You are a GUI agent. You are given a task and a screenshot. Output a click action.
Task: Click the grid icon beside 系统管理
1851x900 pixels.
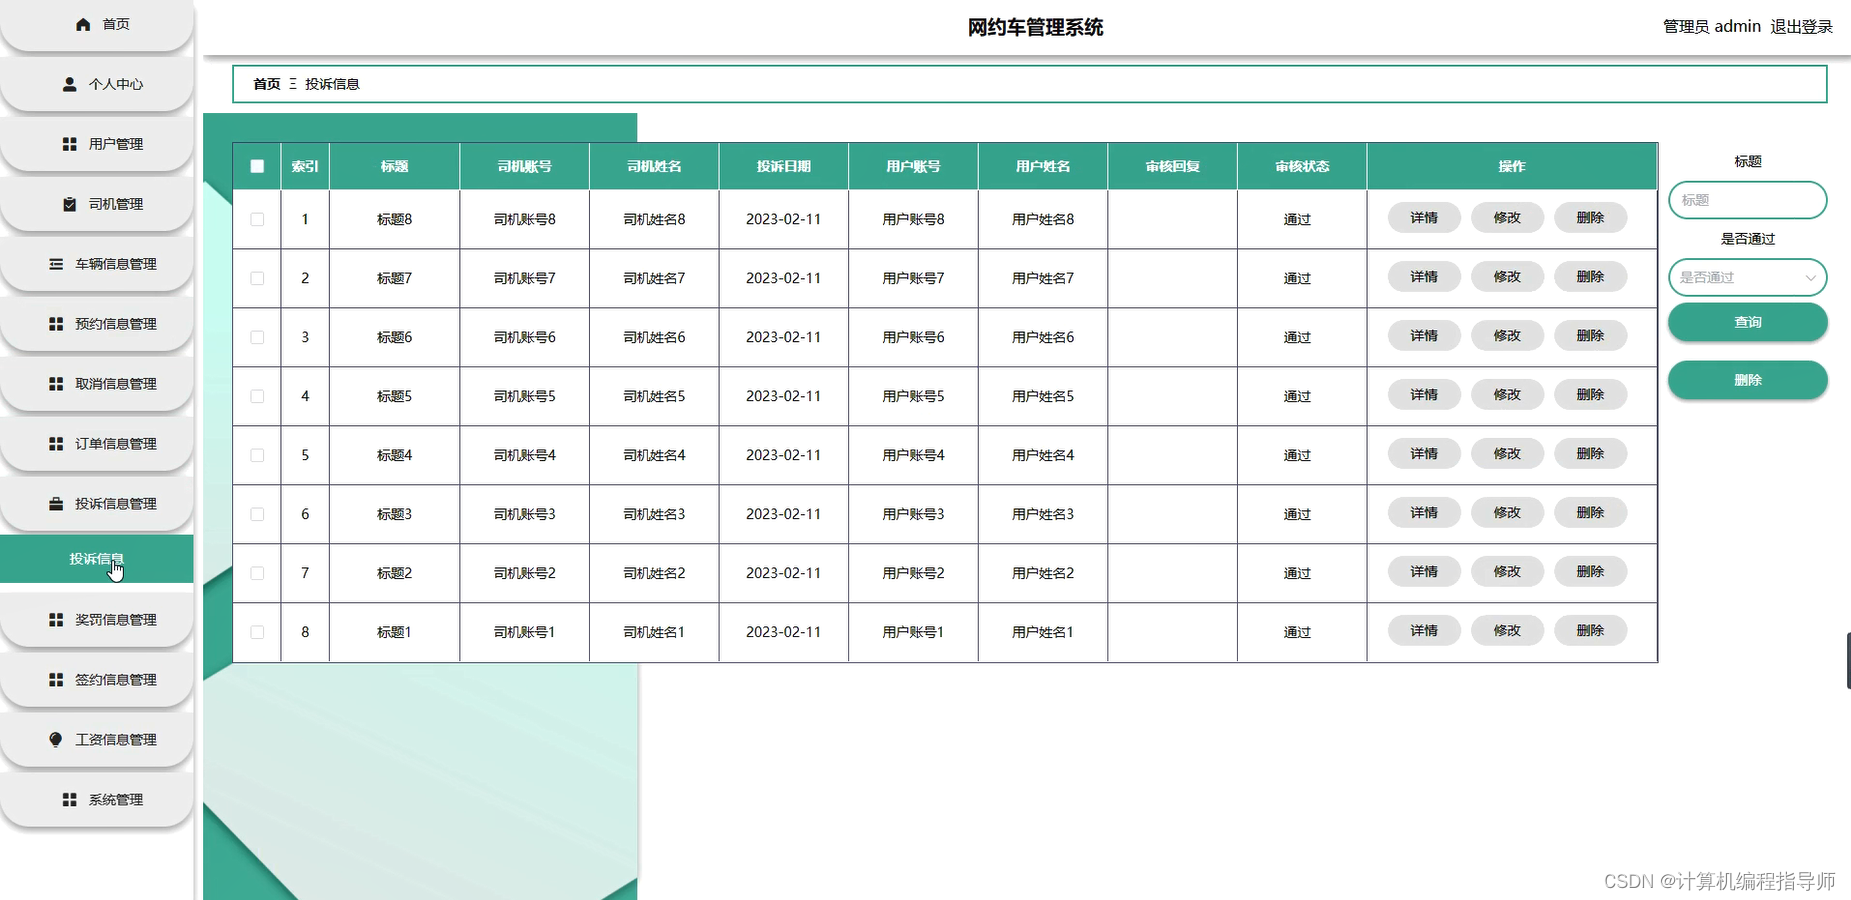(70, 800)
